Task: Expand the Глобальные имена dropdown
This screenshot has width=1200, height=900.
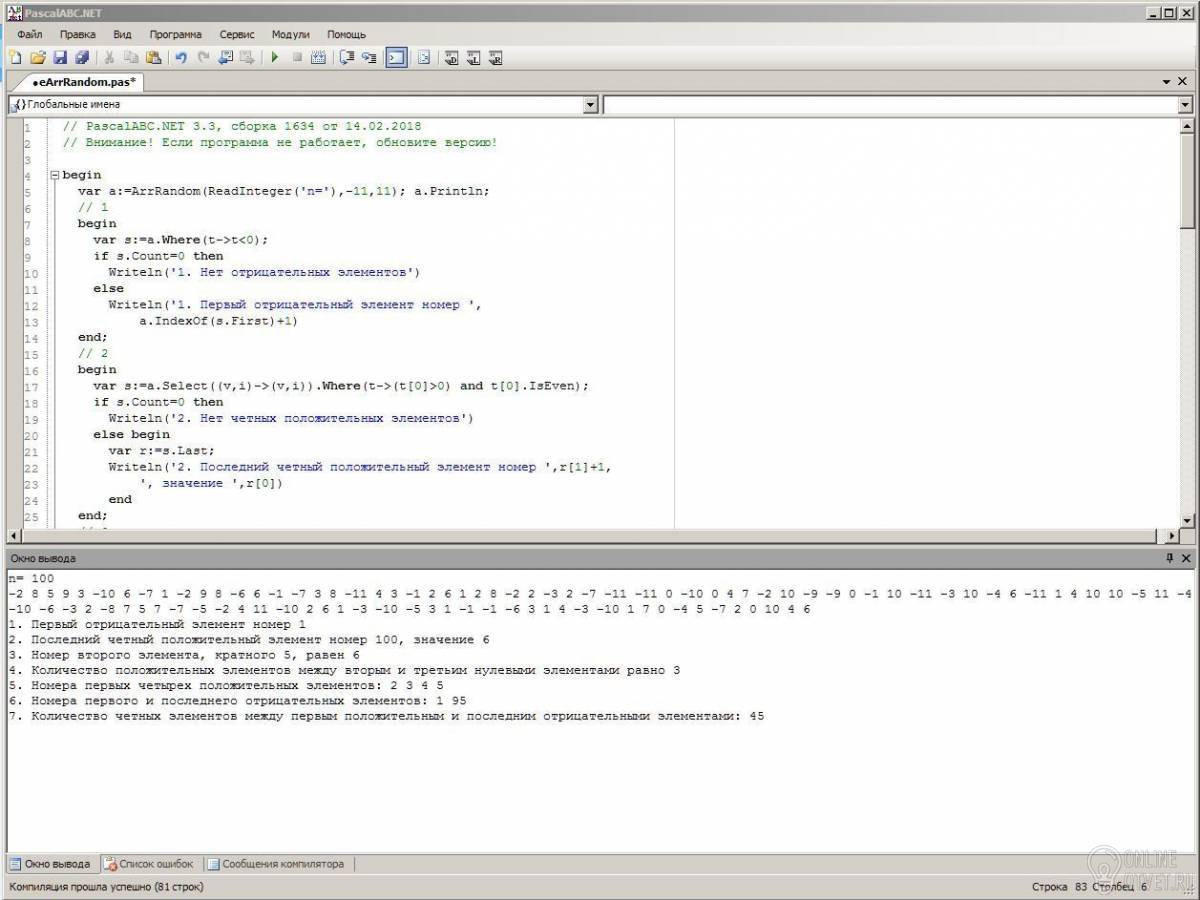Action: point(590,104)
